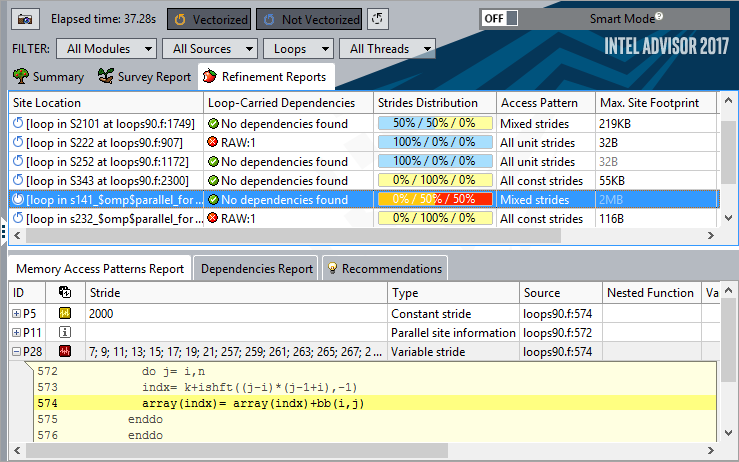
Task: Open the All Sources filter dropdown
Action: [210, 49]
